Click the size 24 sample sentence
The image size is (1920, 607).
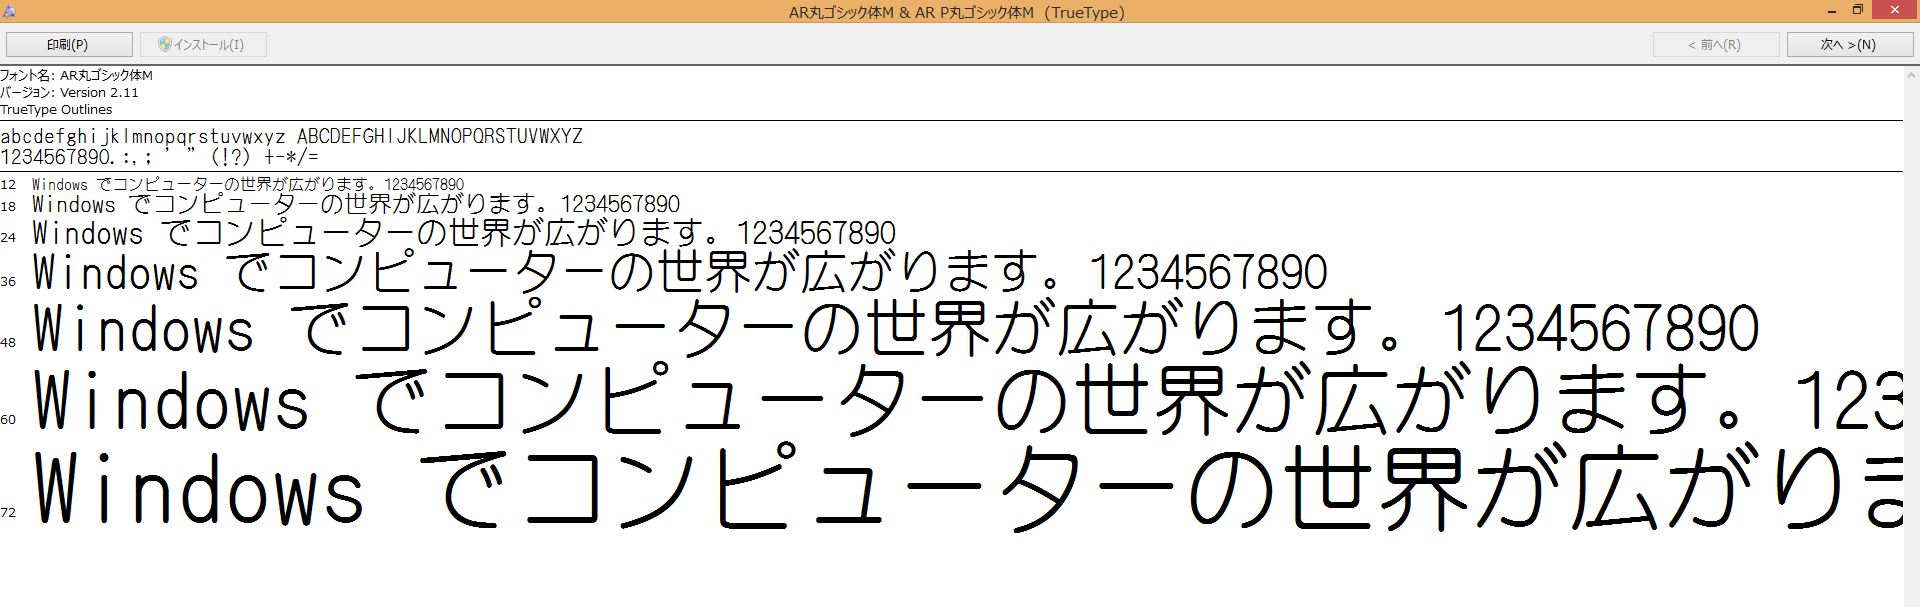click(x=464, y=233)
